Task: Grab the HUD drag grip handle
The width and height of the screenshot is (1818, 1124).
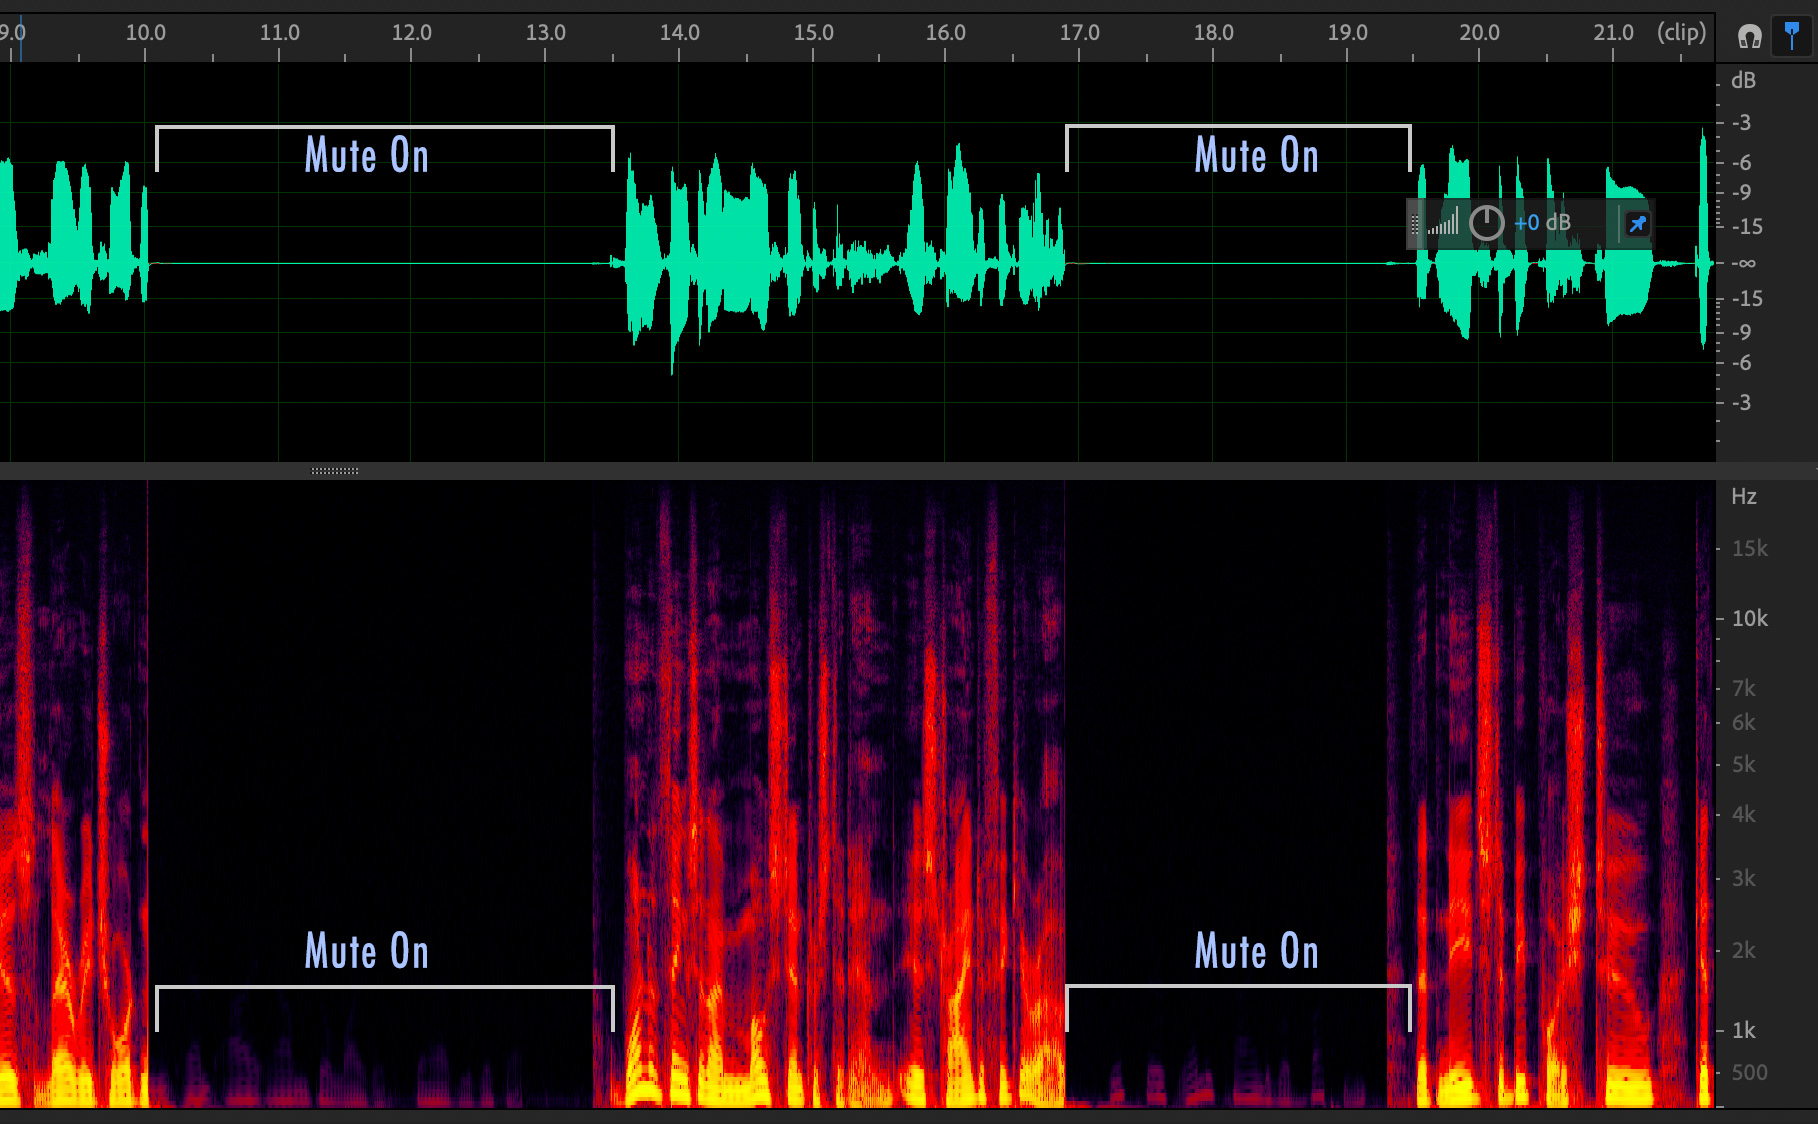Action: (x=1415, y=224)
